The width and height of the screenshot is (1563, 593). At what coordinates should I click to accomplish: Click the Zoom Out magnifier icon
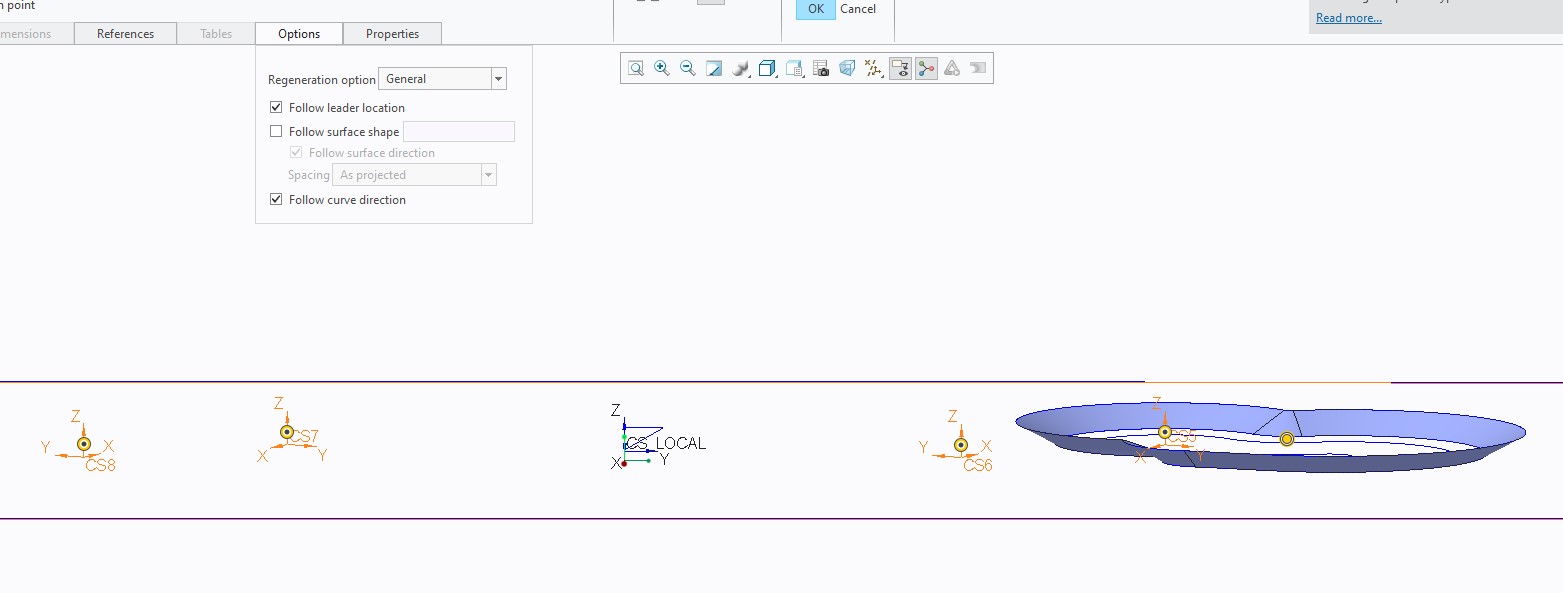tap(688, 68)
